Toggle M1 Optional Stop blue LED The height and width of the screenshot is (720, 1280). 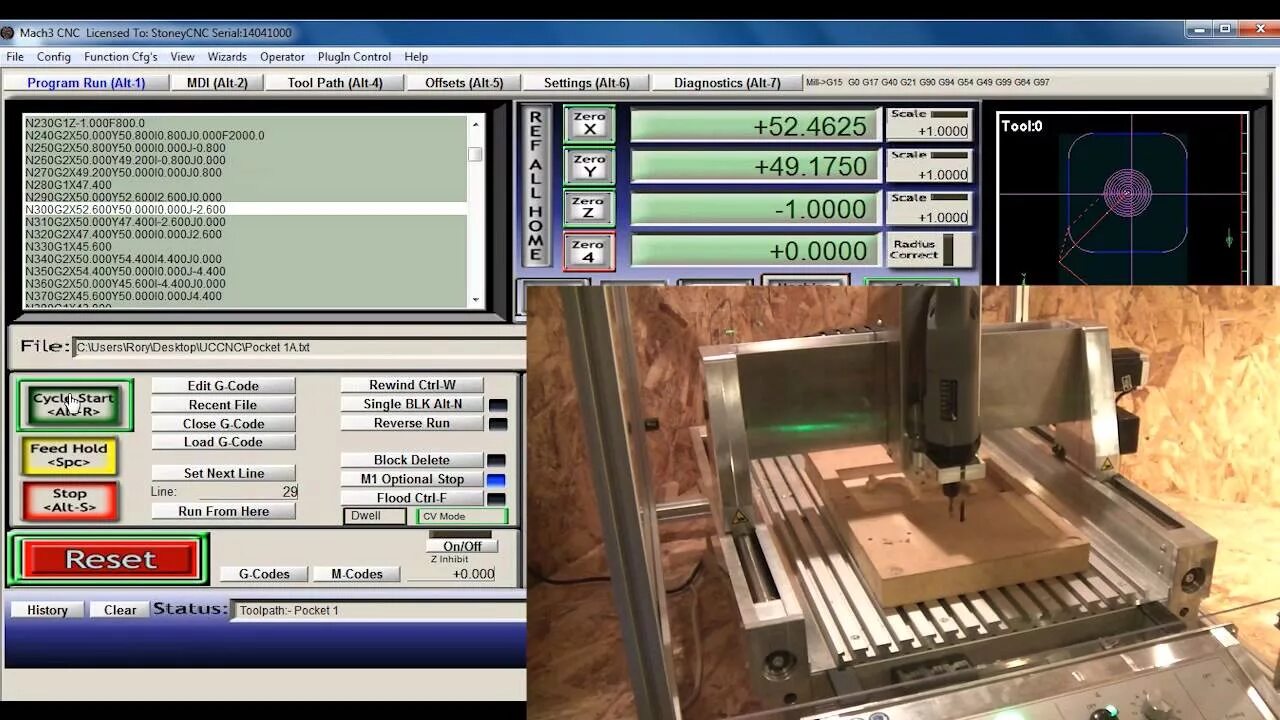point(496,480)
